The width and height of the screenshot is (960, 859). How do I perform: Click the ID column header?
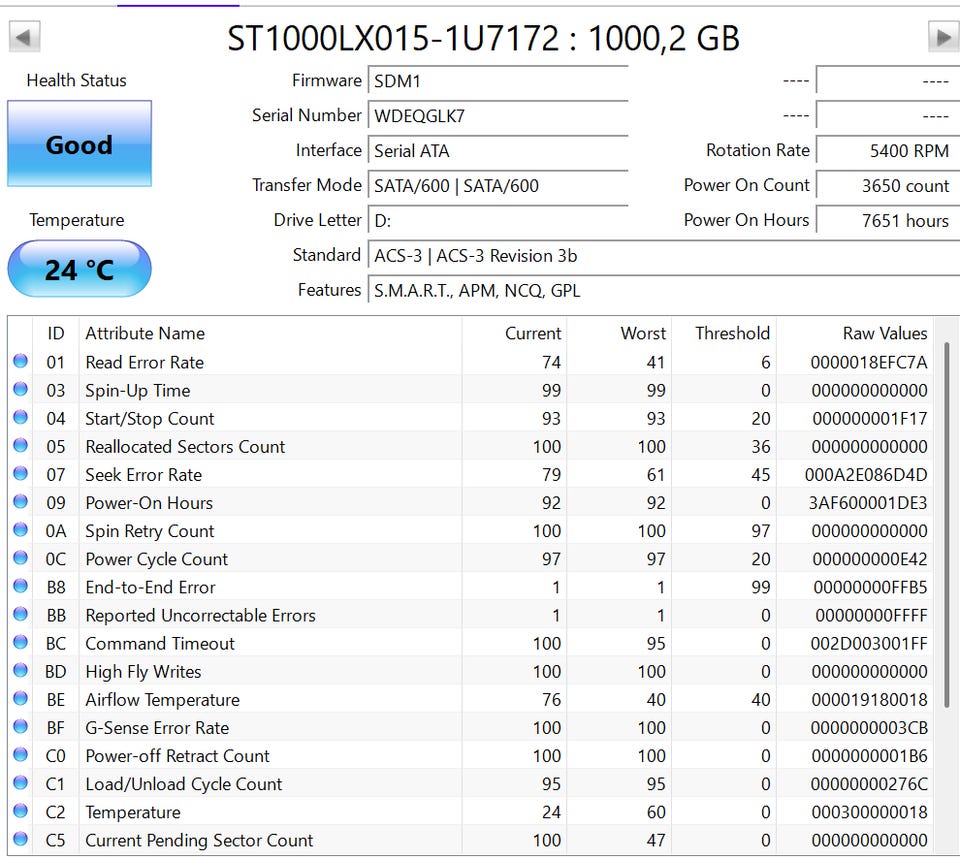tap(56, 333)
